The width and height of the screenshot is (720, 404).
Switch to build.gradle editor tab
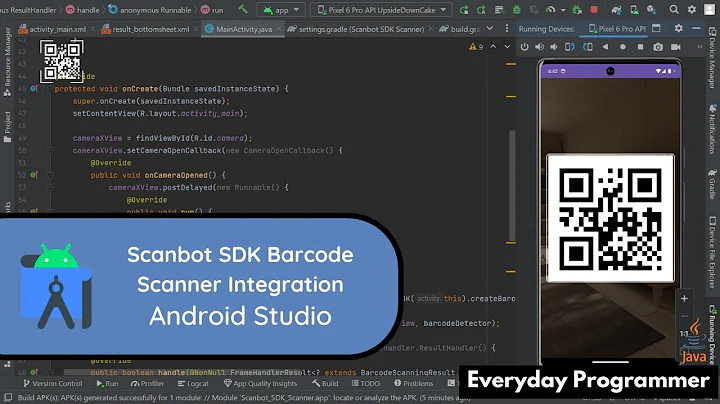point(460,29)
